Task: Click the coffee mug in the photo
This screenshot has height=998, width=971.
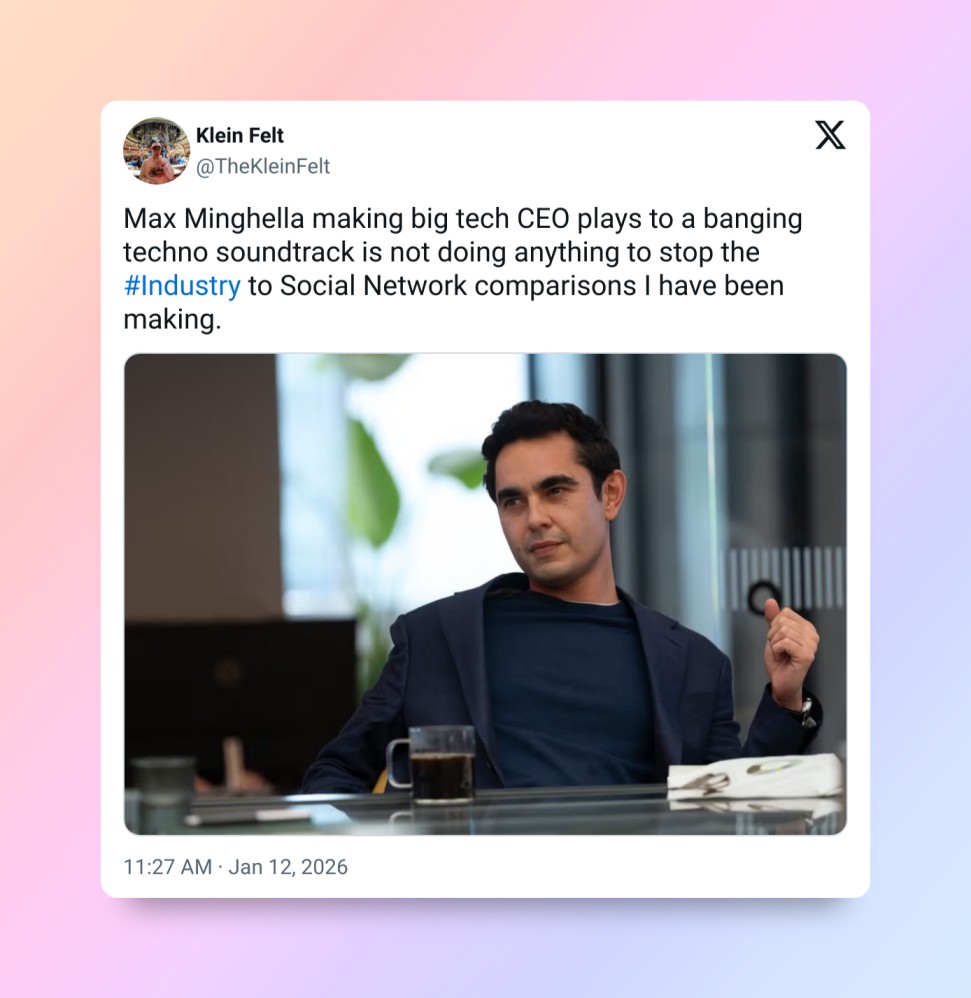Action: (x=434, y=764)
